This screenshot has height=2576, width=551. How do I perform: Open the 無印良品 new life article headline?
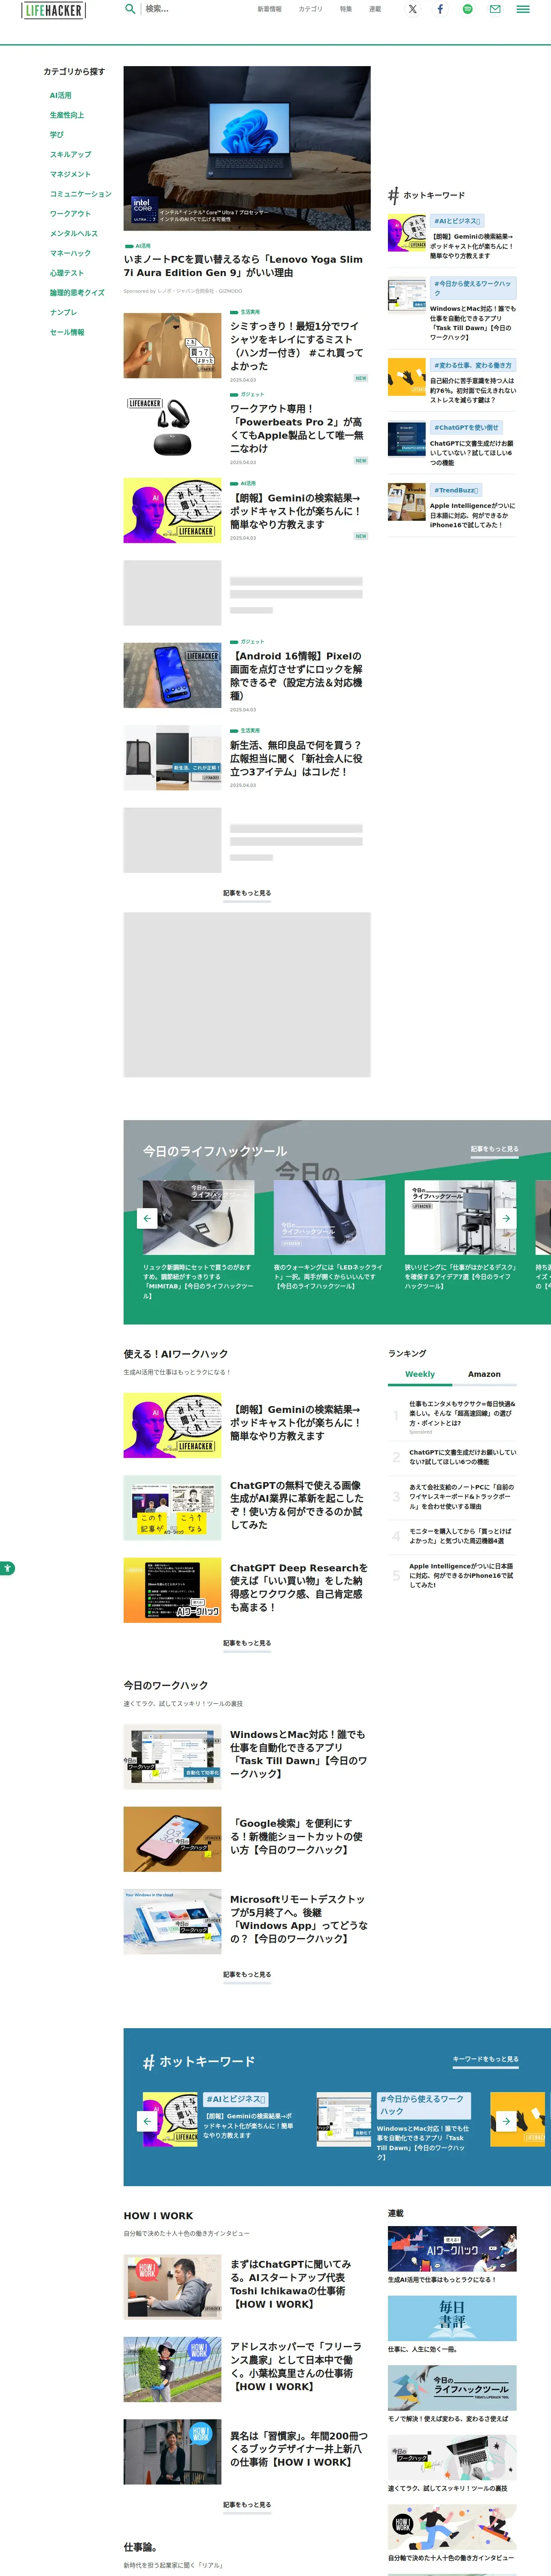pyautogui.click(x=297, y=758)
